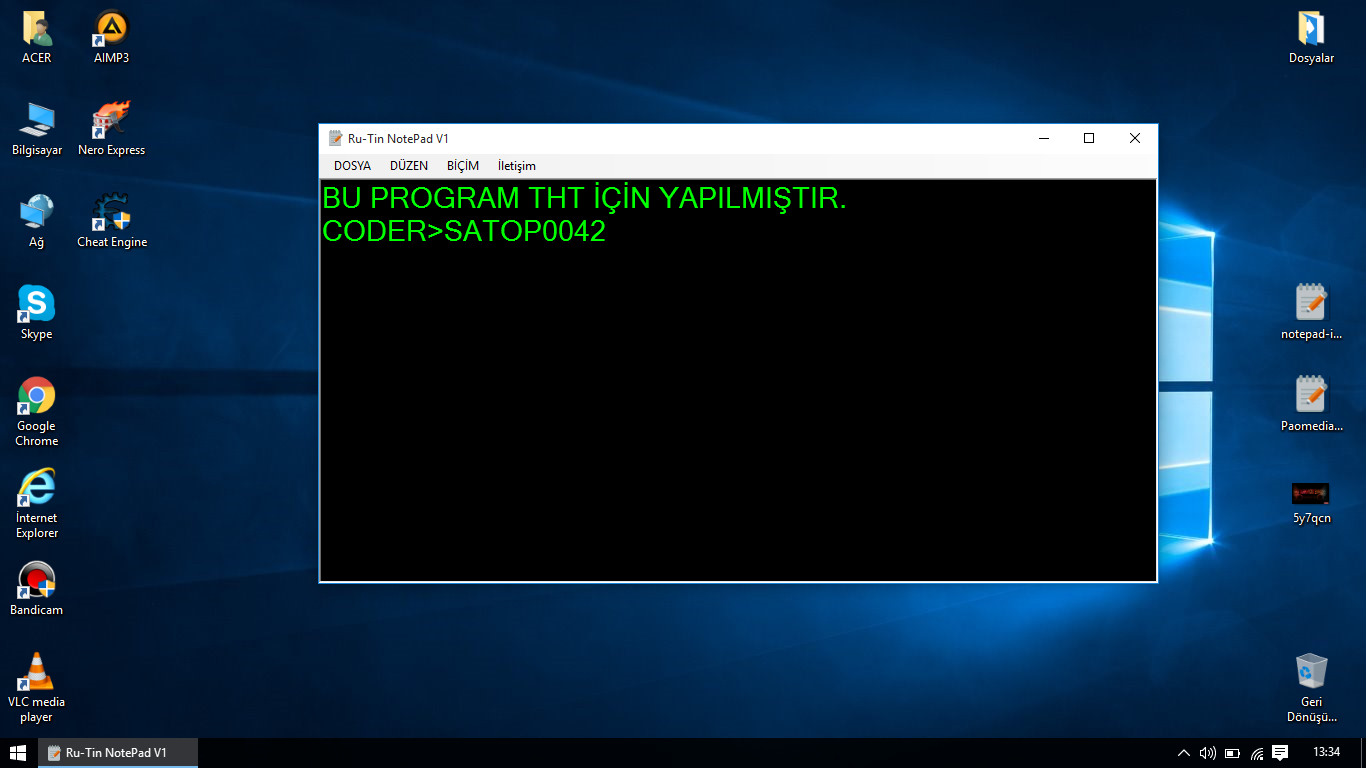Minimize the Ru-Tin NotePad window

pos(1043,138)
